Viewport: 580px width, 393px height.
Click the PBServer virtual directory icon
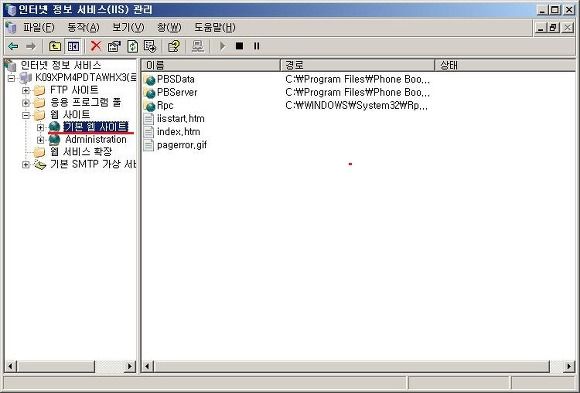tap(149, 93)
